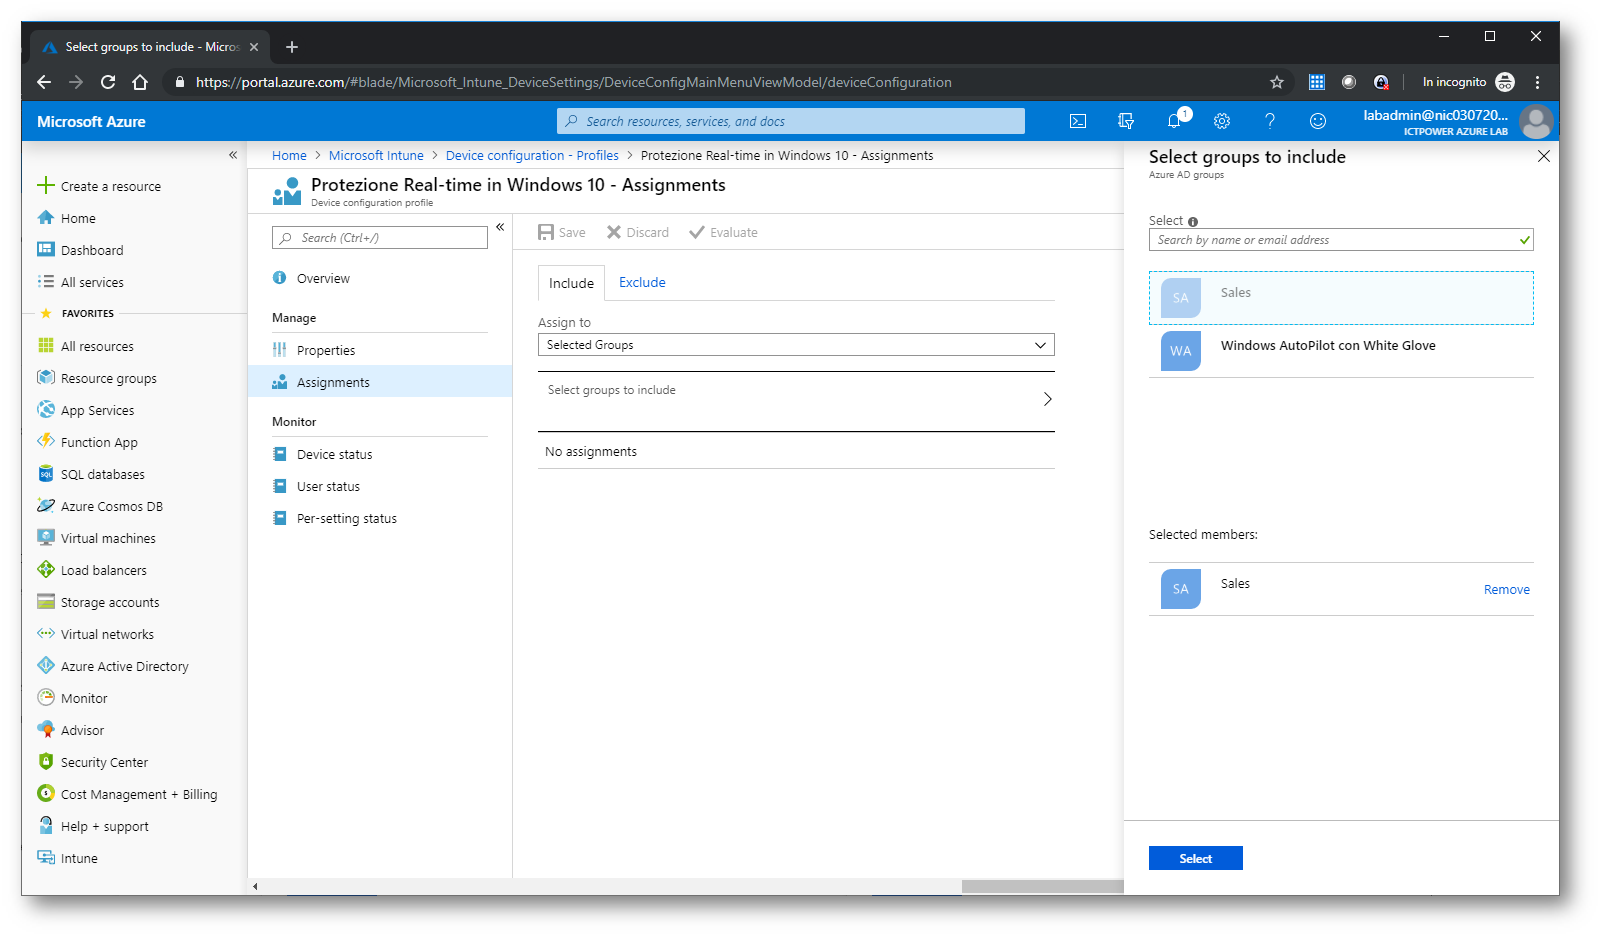Open Monitor in the sidebar
1602x938 pixels.
pyautogui.click(x=72, y=698)
